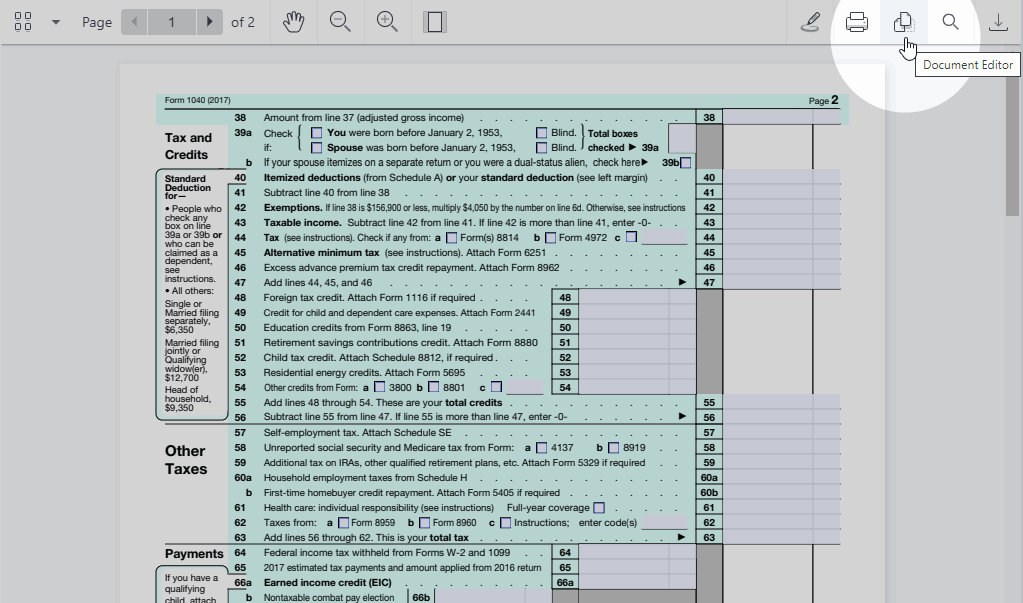Check the Form 4137 box on line 58
The image size is (1023, 603).
[542, 448]
